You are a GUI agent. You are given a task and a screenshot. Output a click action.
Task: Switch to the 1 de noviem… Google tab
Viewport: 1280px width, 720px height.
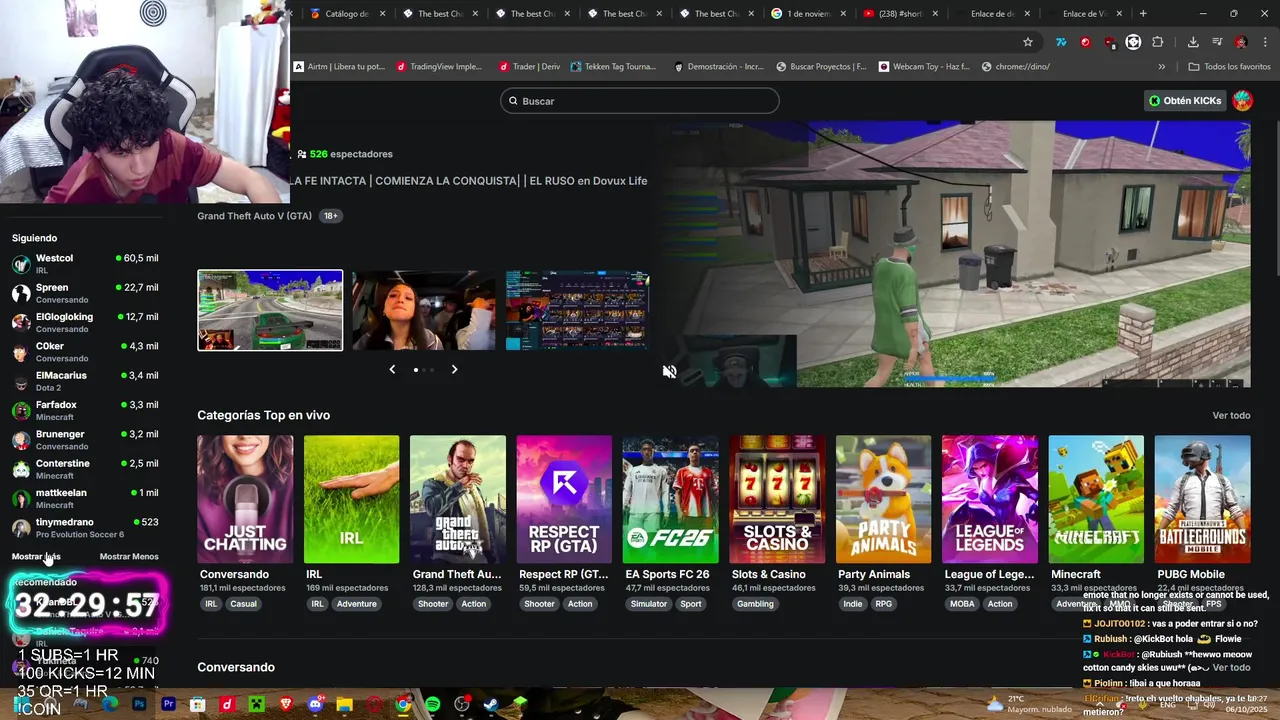pyautogui.click(x=809, y=14)
